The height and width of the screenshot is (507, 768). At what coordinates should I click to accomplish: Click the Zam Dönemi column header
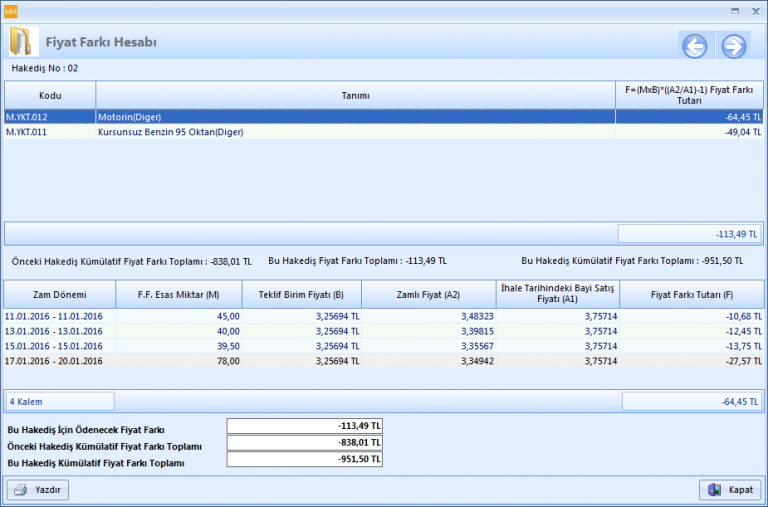(x=58, y=295)
